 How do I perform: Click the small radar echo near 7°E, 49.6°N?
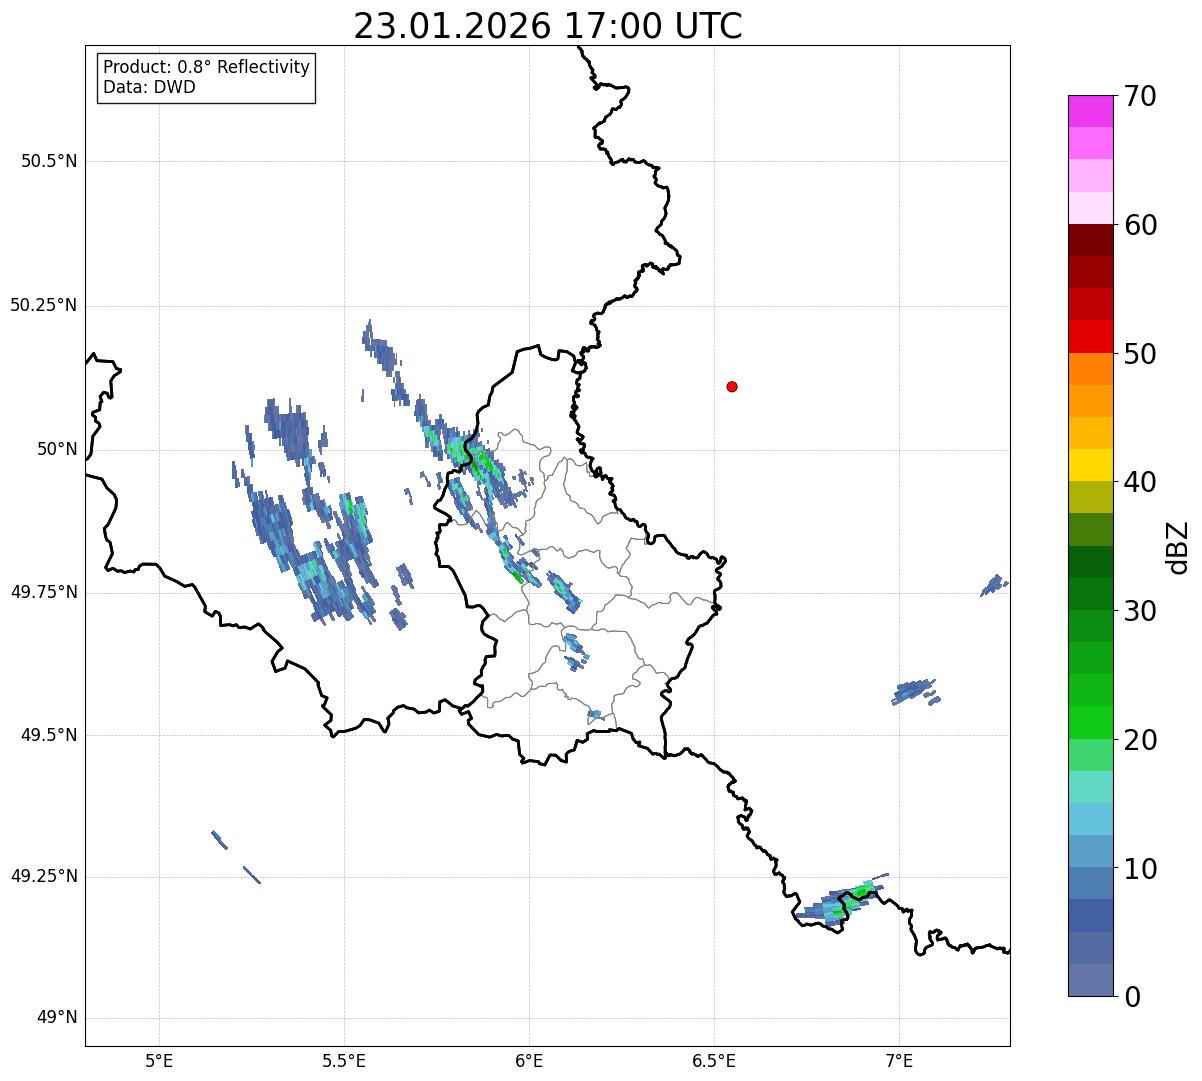coord(915,691)
